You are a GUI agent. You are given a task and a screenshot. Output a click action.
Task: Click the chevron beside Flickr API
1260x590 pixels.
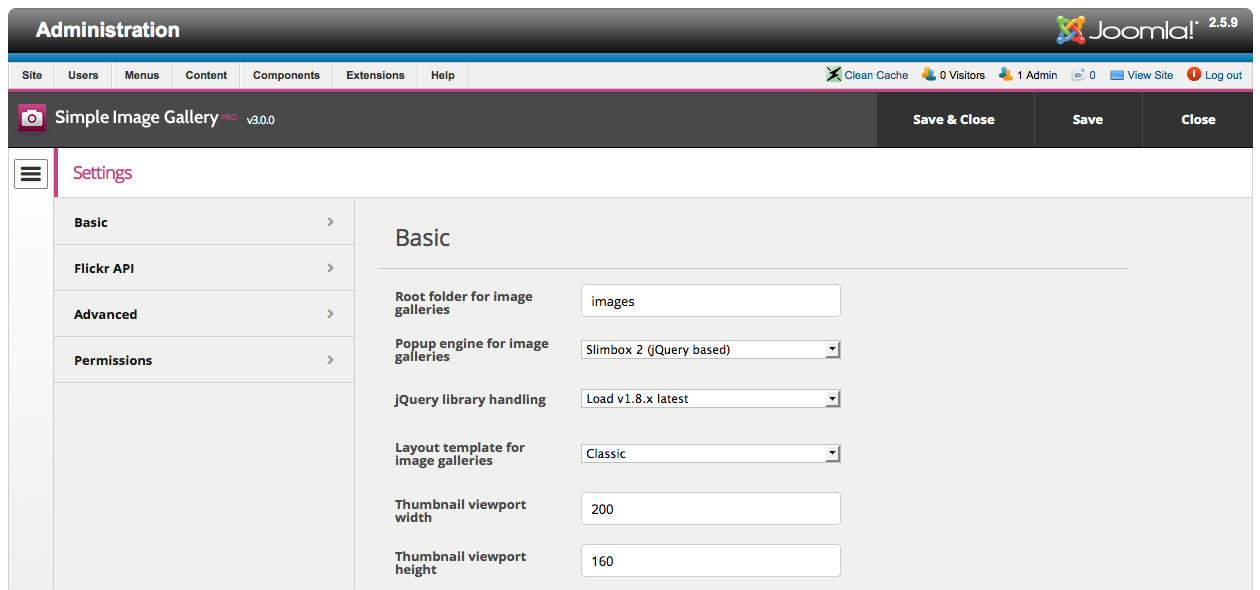click(331, 268)
